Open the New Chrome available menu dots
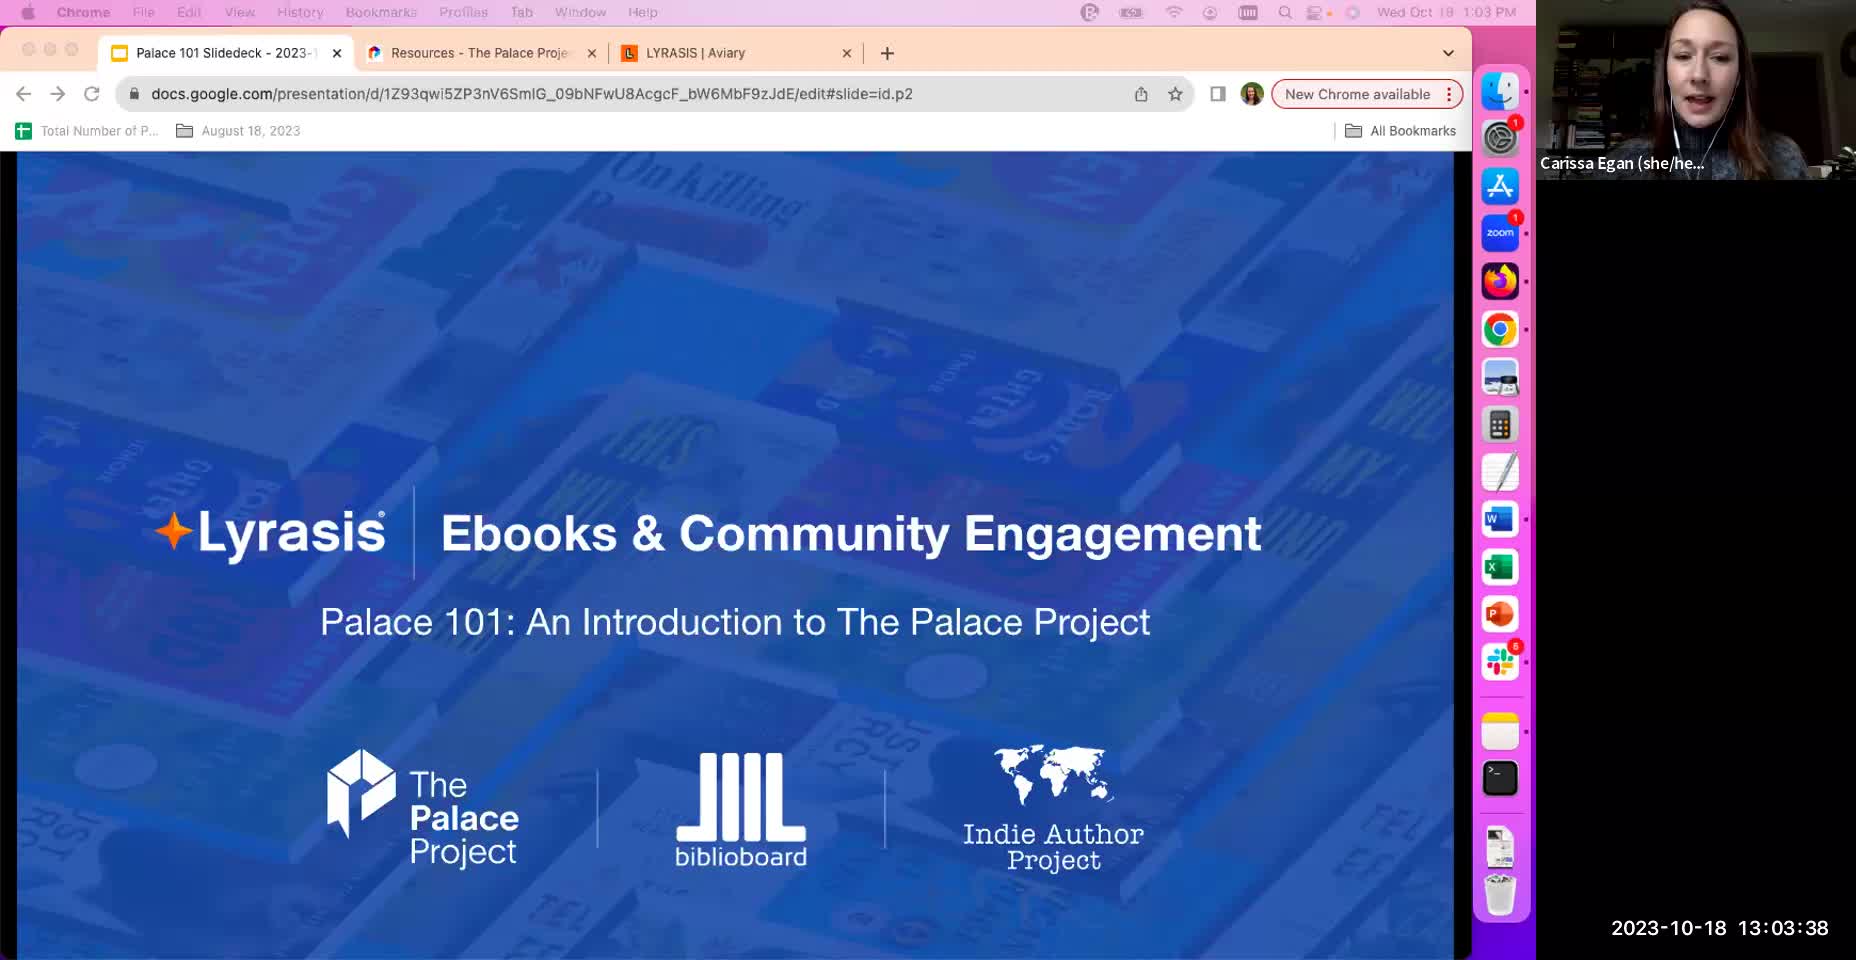This screenshot has width=1856, height=960. coord(1448,94)
